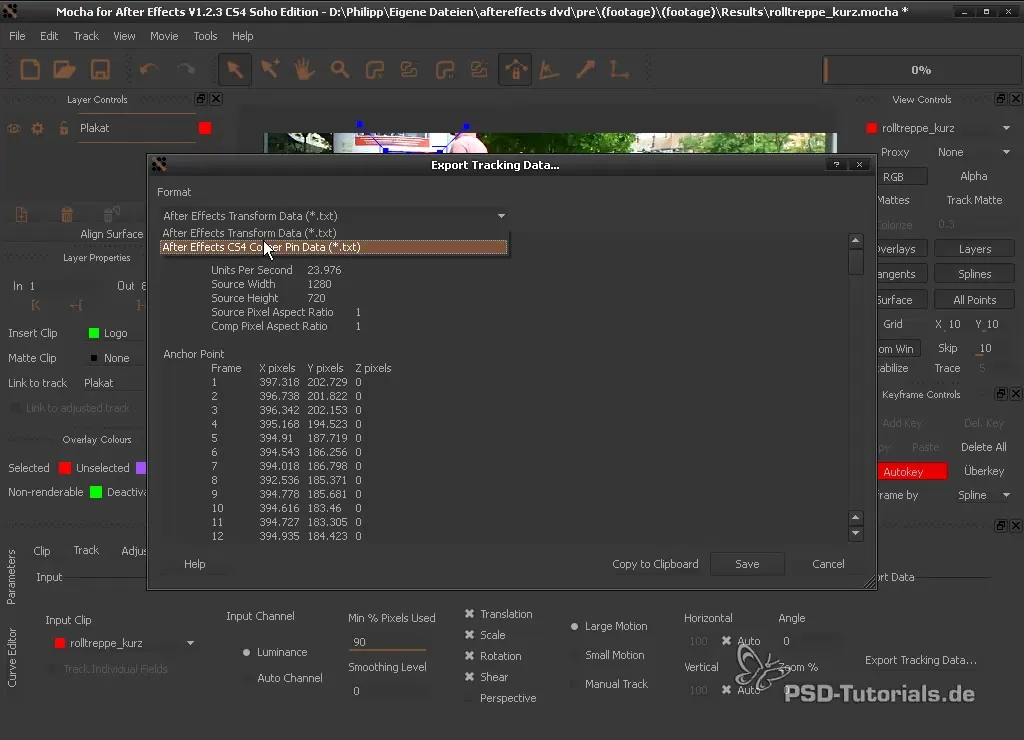Undo the last action in toolbar
This screenshot has height=740, width=1024.
(150, 69)
